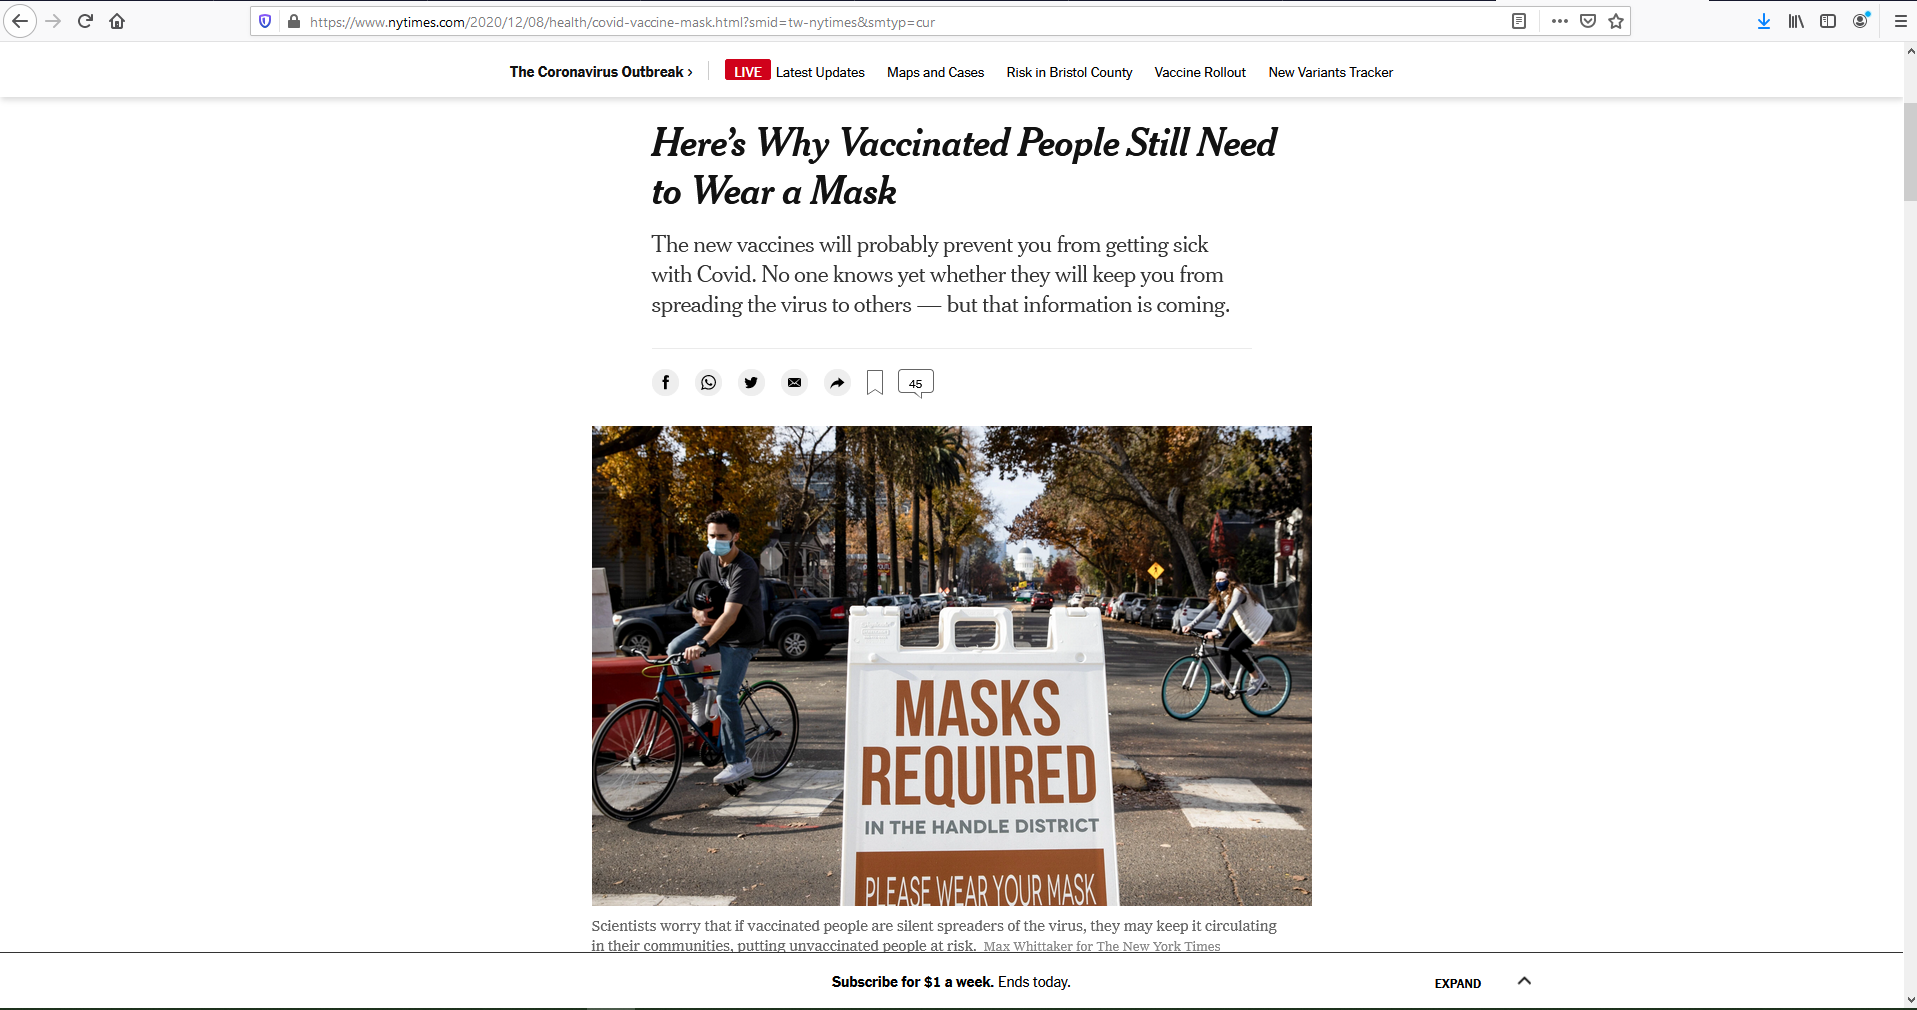Open the Vaccine Rollout section
The height and width of the screenshot is (1010, 1917).
pos(1200,72)
